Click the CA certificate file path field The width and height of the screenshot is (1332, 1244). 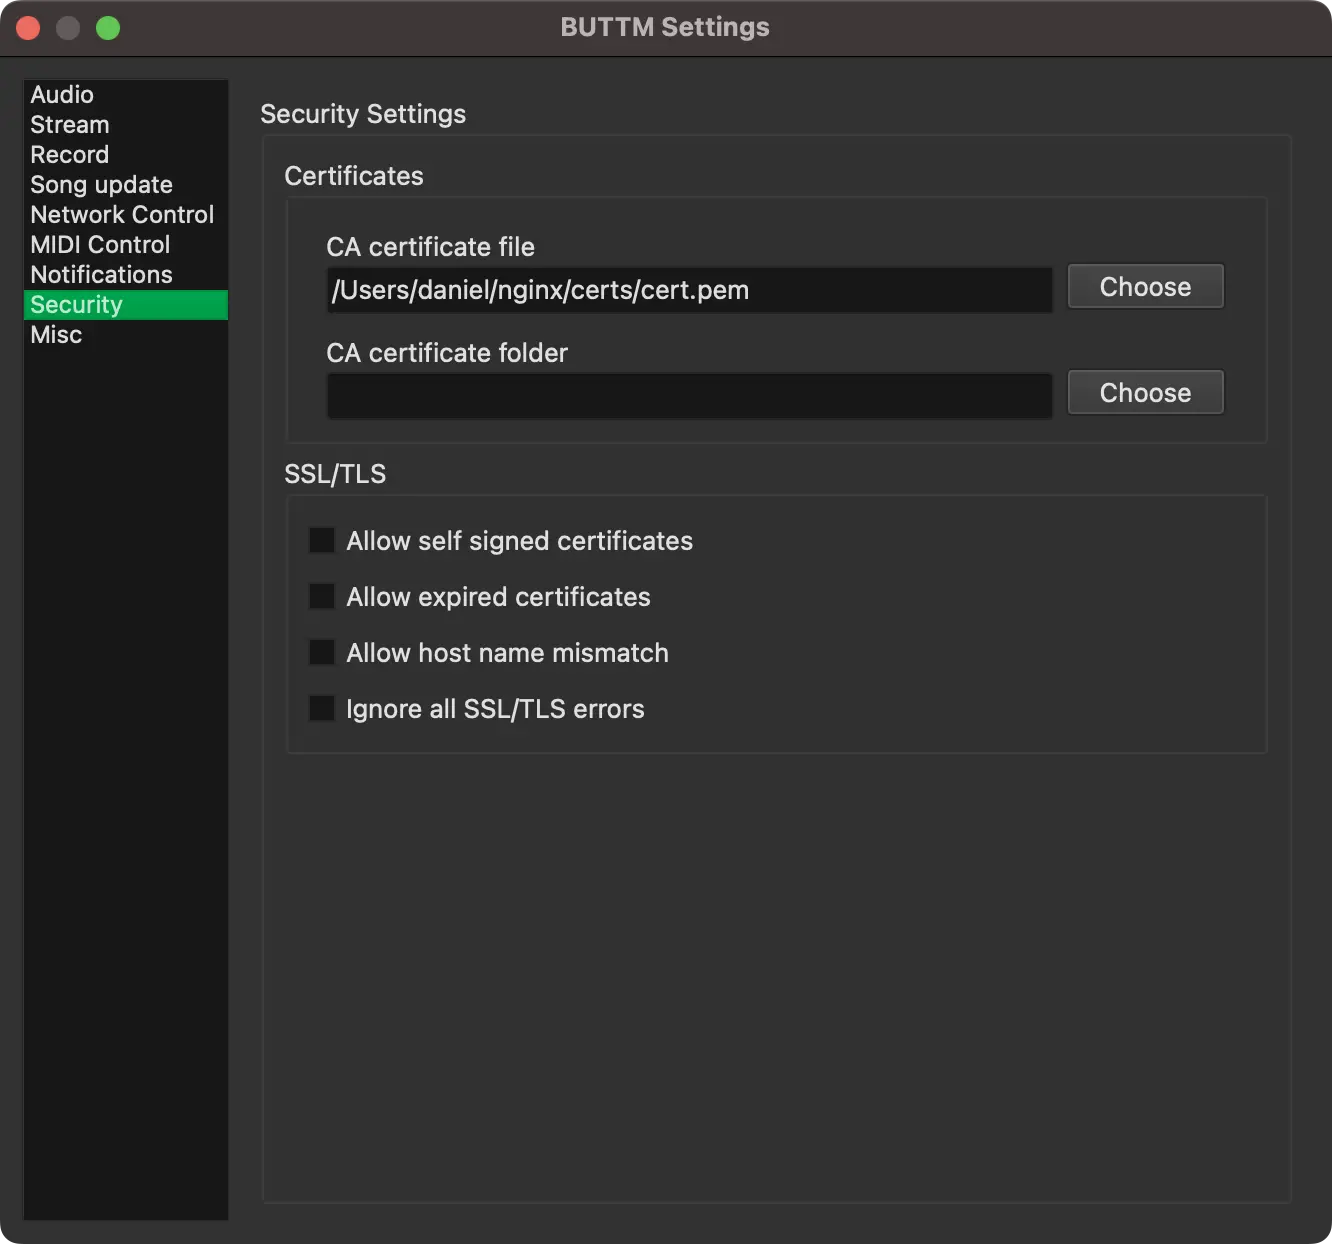pyautogui.click(x=689, y=290)
